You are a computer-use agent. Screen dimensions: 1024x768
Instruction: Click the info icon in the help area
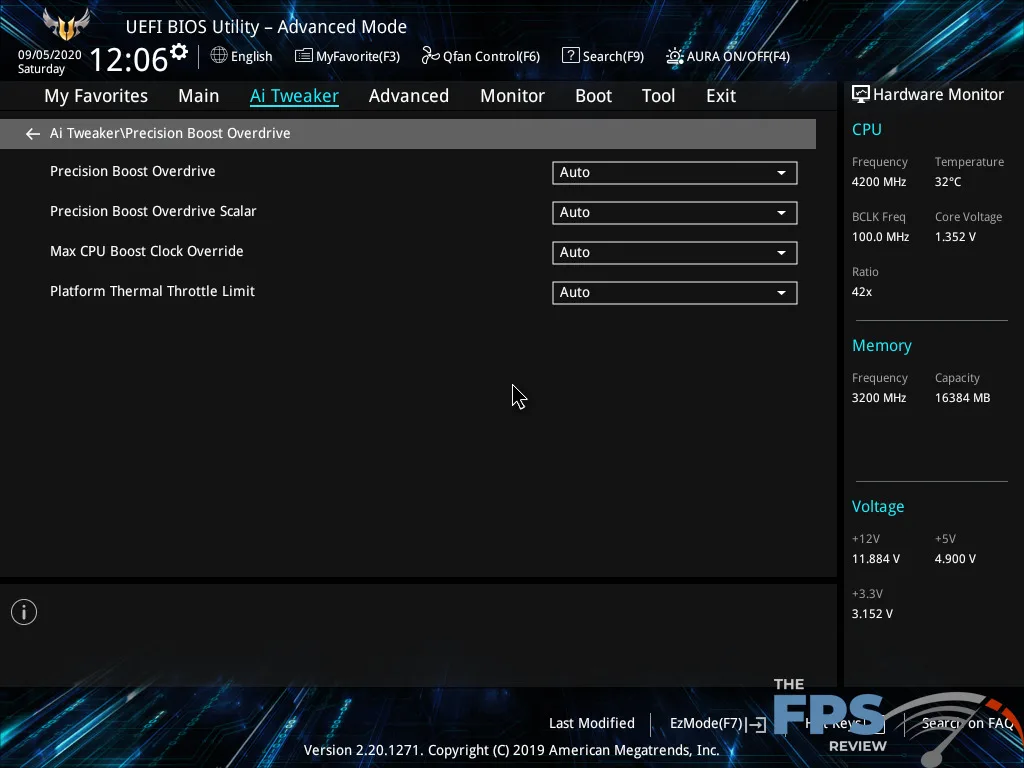(24, 612)
